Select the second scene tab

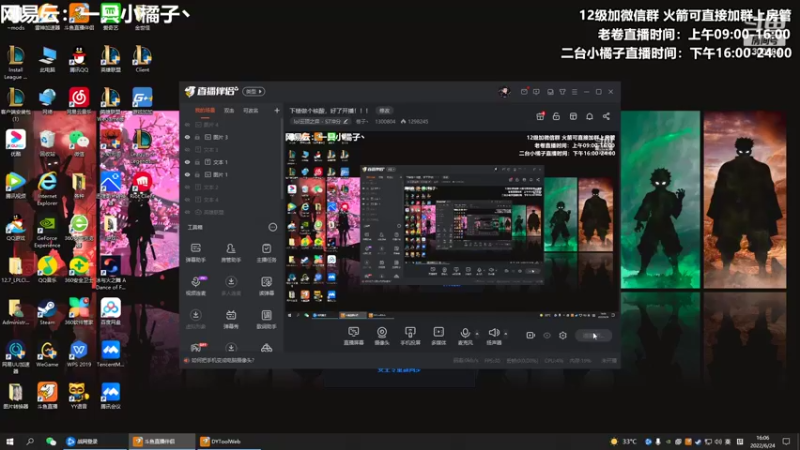(x=229, y=110)
